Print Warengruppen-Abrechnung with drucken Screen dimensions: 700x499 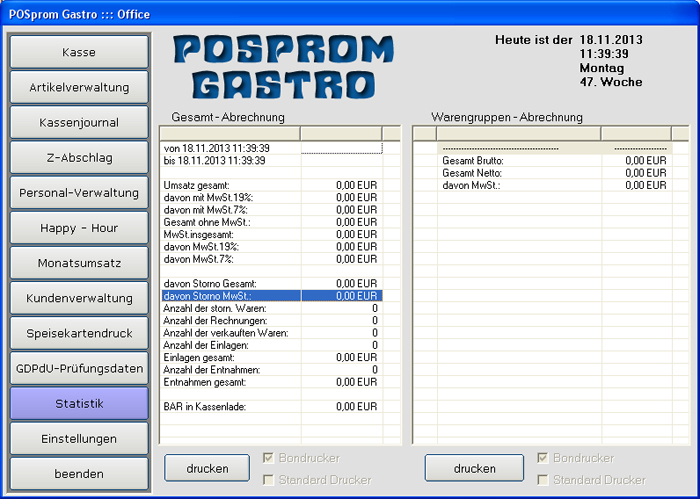click(474, 468)
